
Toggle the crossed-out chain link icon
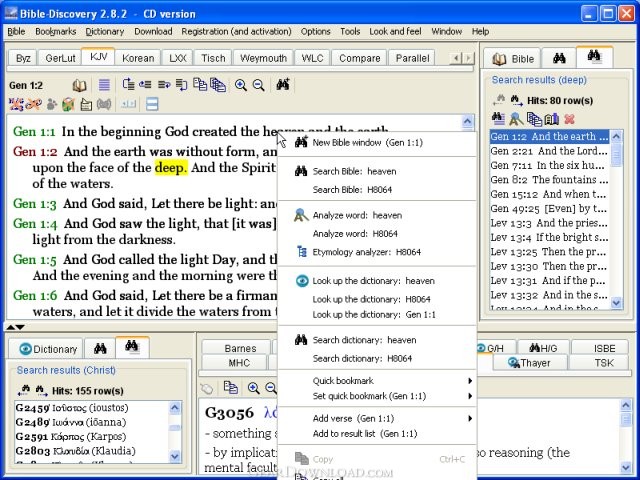[33, 104]
